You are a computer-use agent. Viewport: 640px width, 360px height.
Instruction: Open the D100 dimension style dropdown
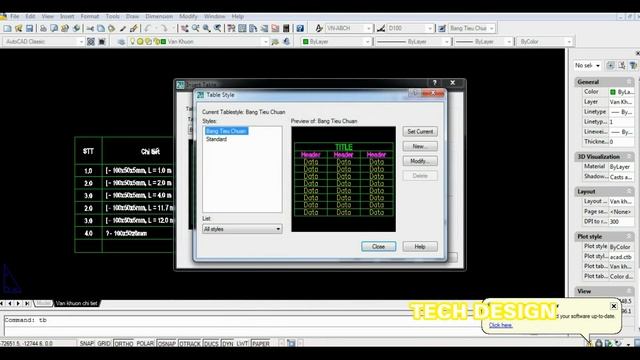(x=430, y=28)
